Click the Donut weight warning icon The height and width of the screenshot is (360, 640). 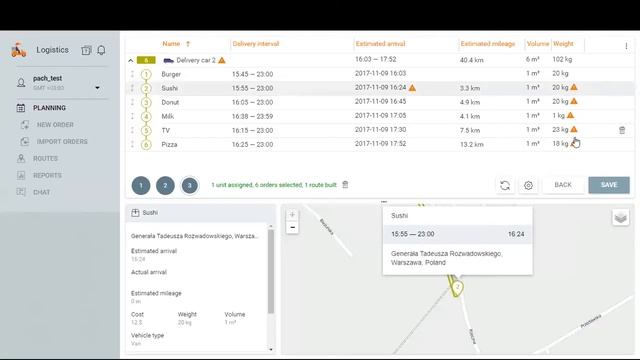click(574, 101)
